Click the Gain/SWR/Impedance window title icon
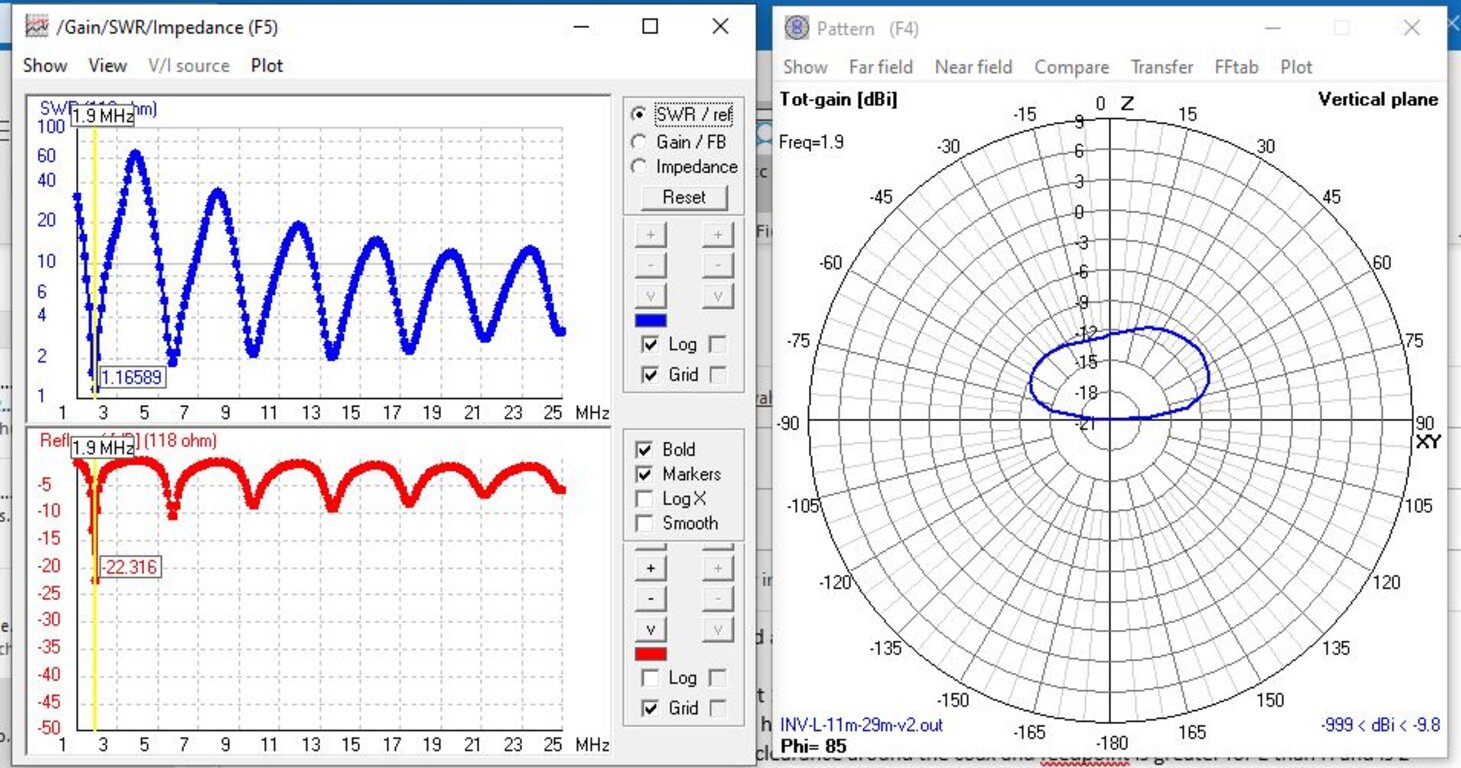The height and width of the screenshot is (768, 1461). pos(37,28)
